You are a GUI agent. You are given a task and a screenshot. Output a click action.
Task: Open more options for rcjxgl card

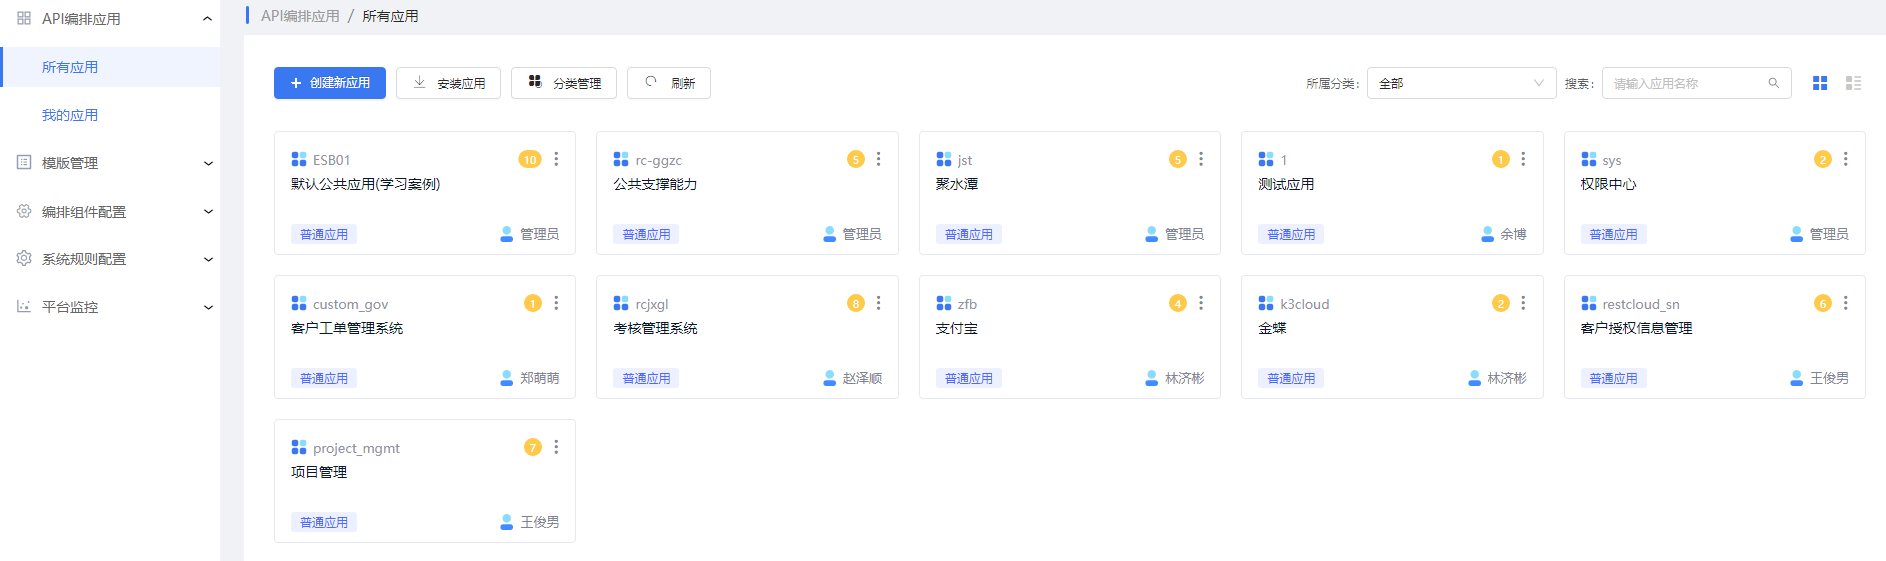click(x=878, y=303)
